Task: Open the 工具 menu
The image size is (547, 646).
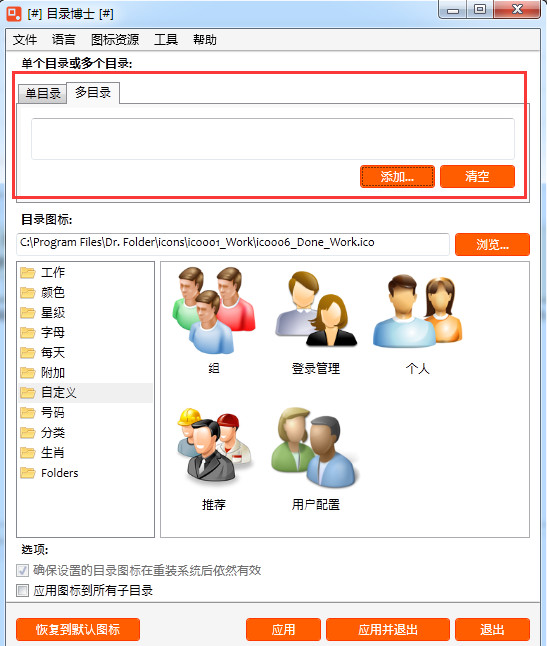Action: pos(166,40)
